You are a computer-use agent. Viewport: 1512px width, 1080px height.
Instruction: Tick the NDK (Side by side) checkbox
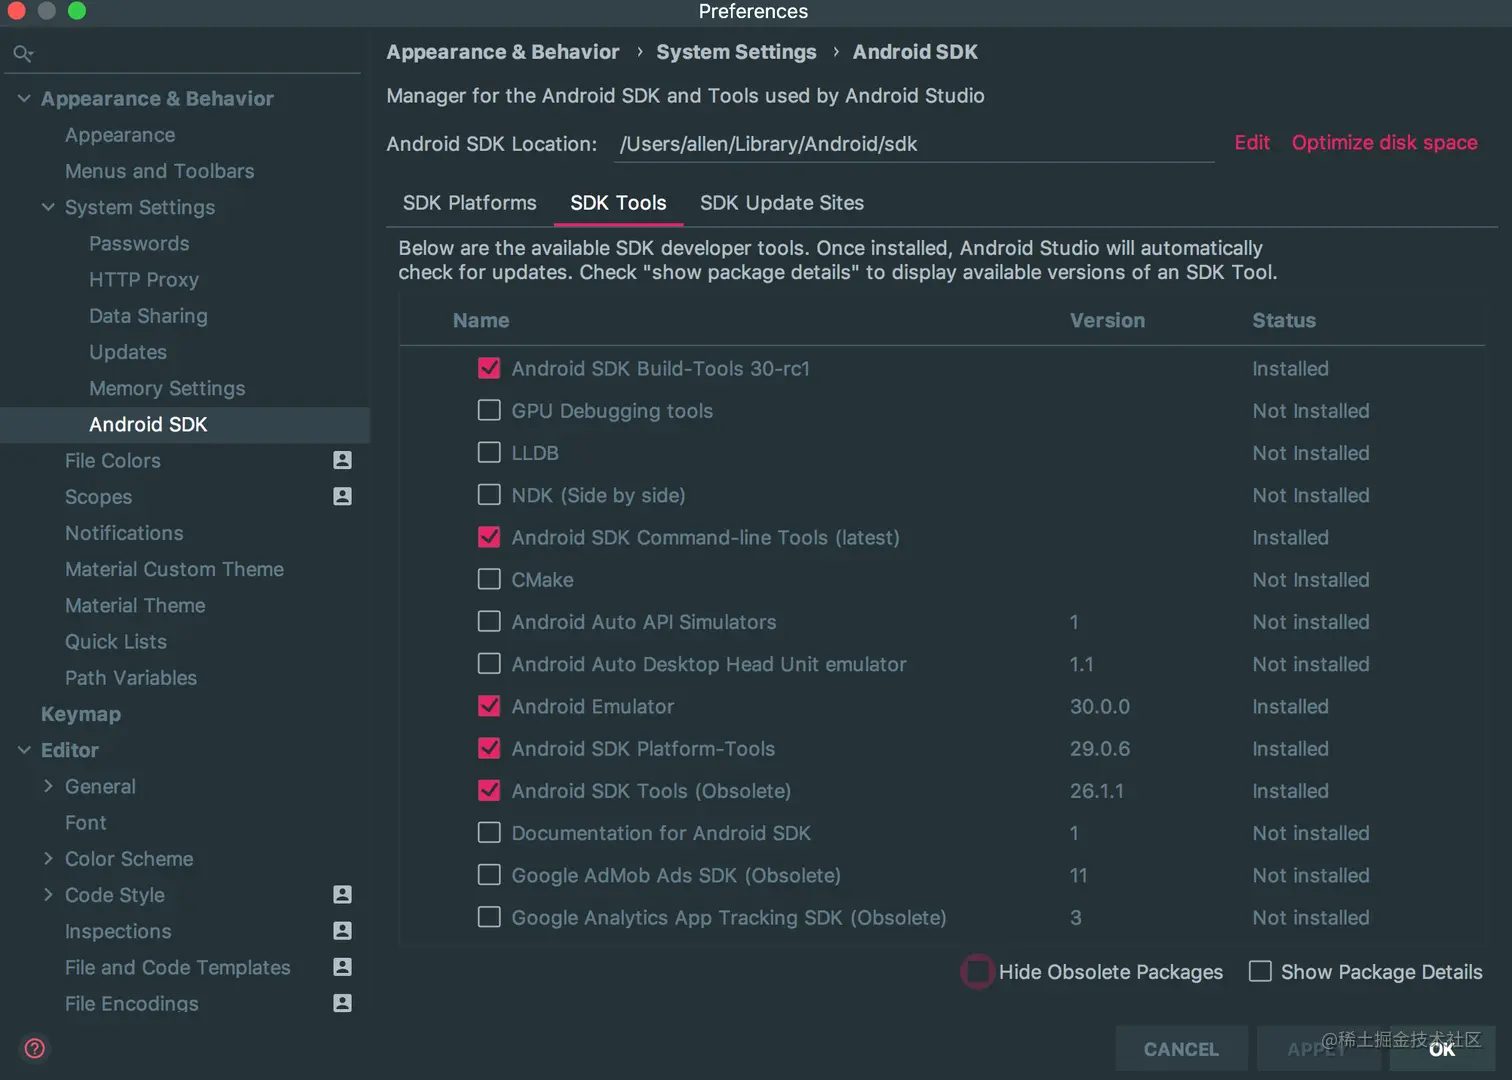click(489, 494)
